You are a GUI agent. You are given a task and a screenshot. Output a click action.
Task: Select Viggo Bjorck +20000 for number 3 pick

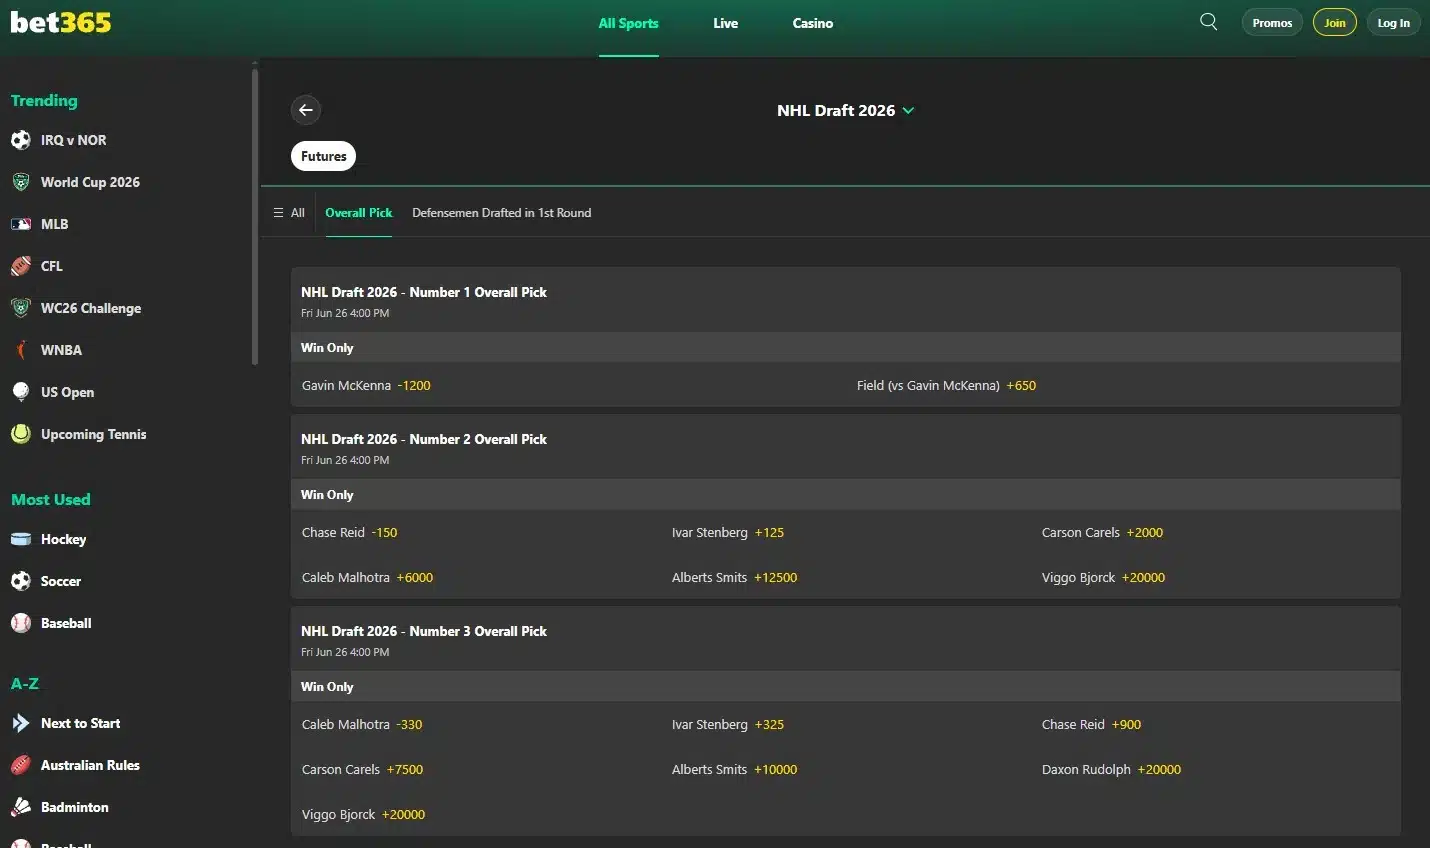363,814
